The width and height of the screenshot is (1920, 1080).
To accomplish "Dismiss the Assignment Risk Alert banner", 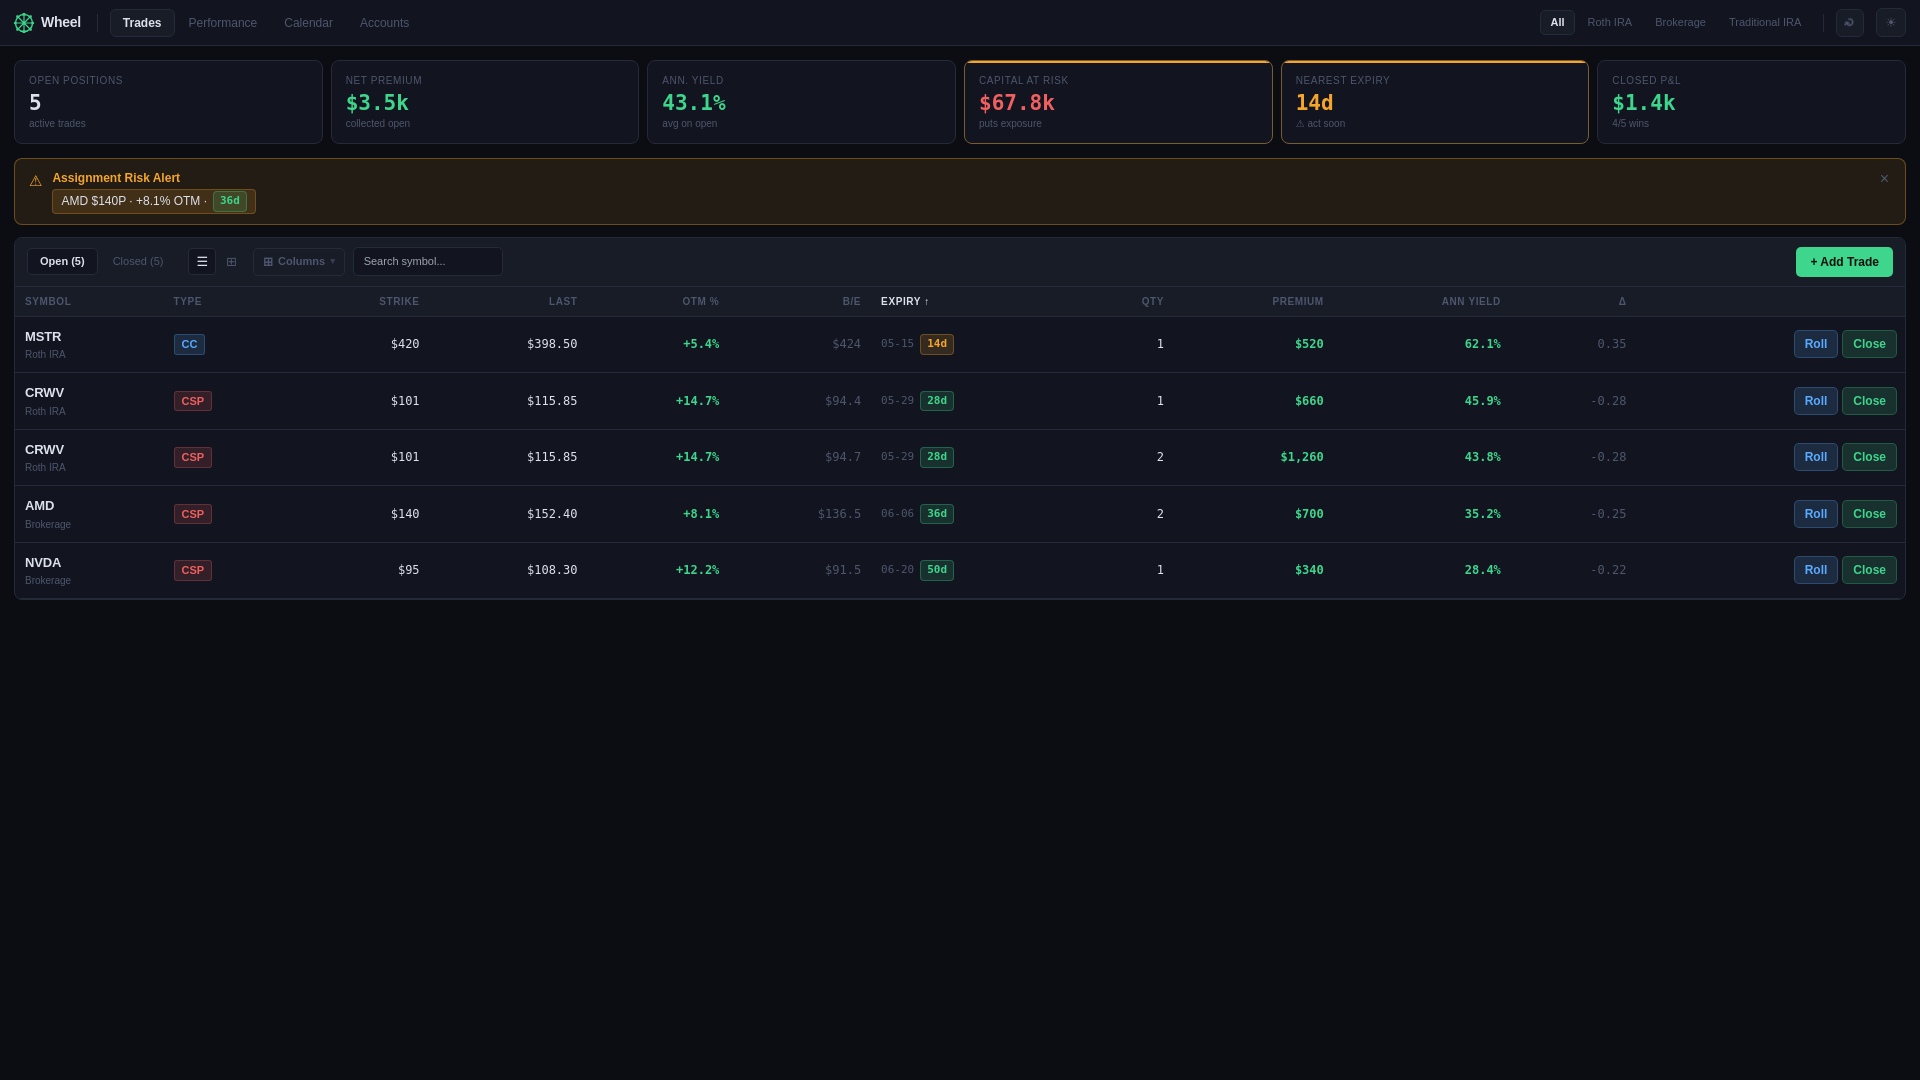I will coord(1884,179).
